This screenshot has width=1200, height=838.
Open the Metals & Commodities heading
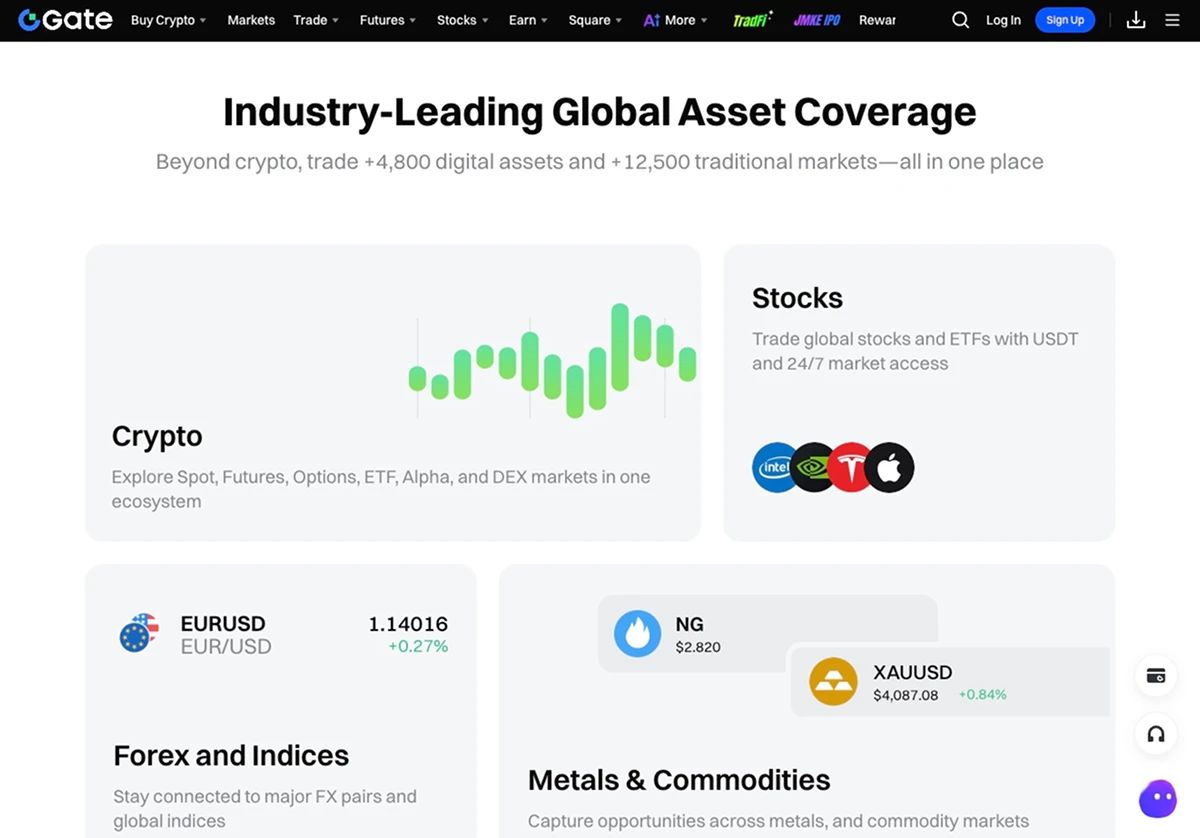679,780
